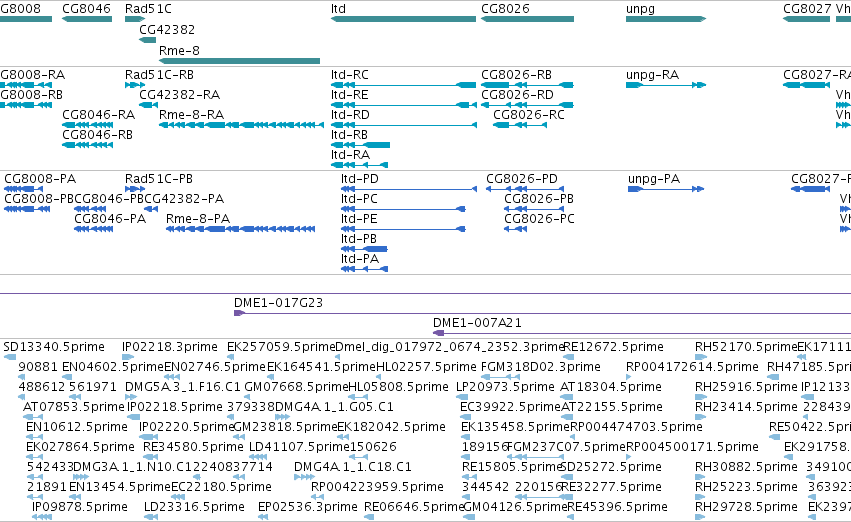The width and height of the screenshot is (851, 522).
Task: Click EST IP02218.3prime
Action: pos(128,357)
